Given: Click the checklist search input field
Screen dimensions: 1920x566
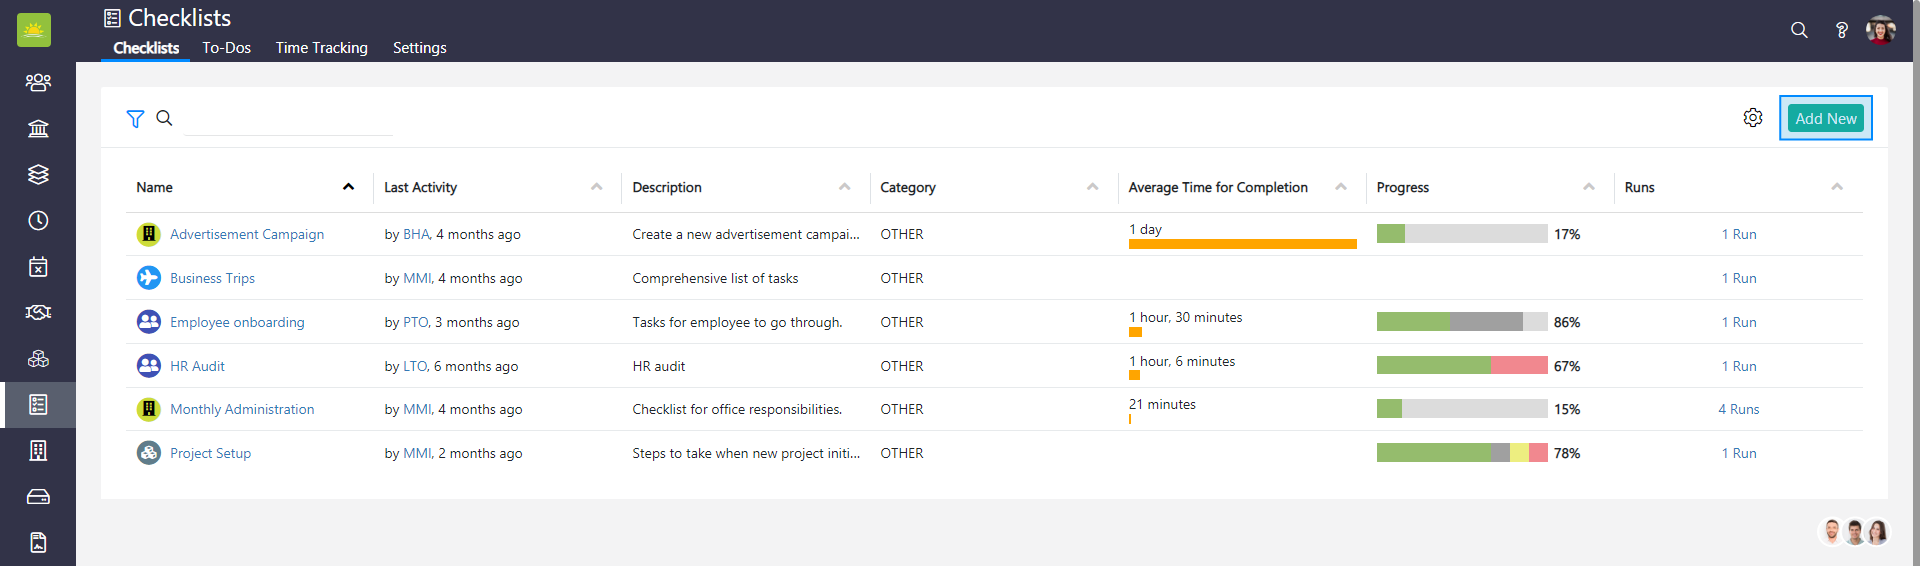Looking at the screenshot, I should 289,119.
